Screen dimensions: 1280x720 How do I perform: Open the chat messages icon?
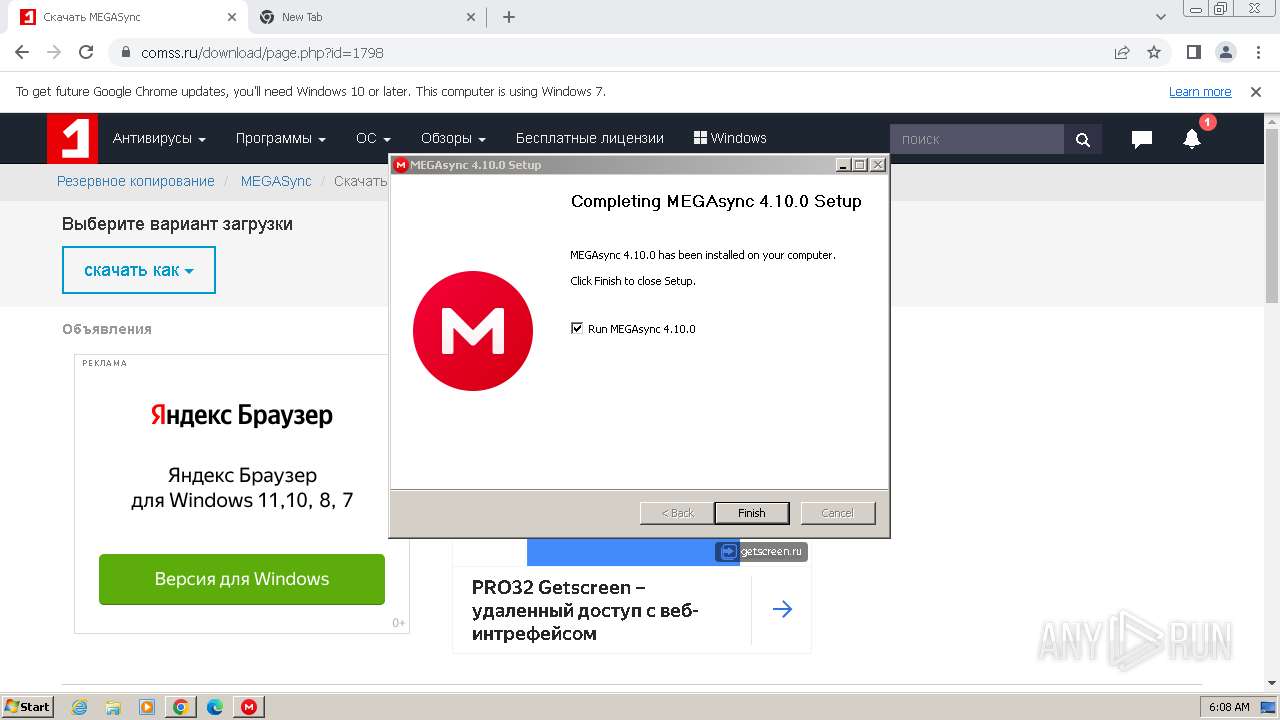[x=1141, y=139]
